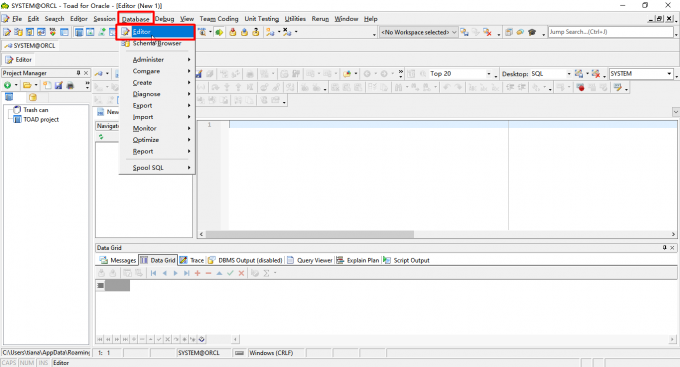This screenshot has height=367, width=680.
Task: Toggle the CAPS indicator in status bar
Action: pos(9,363)
